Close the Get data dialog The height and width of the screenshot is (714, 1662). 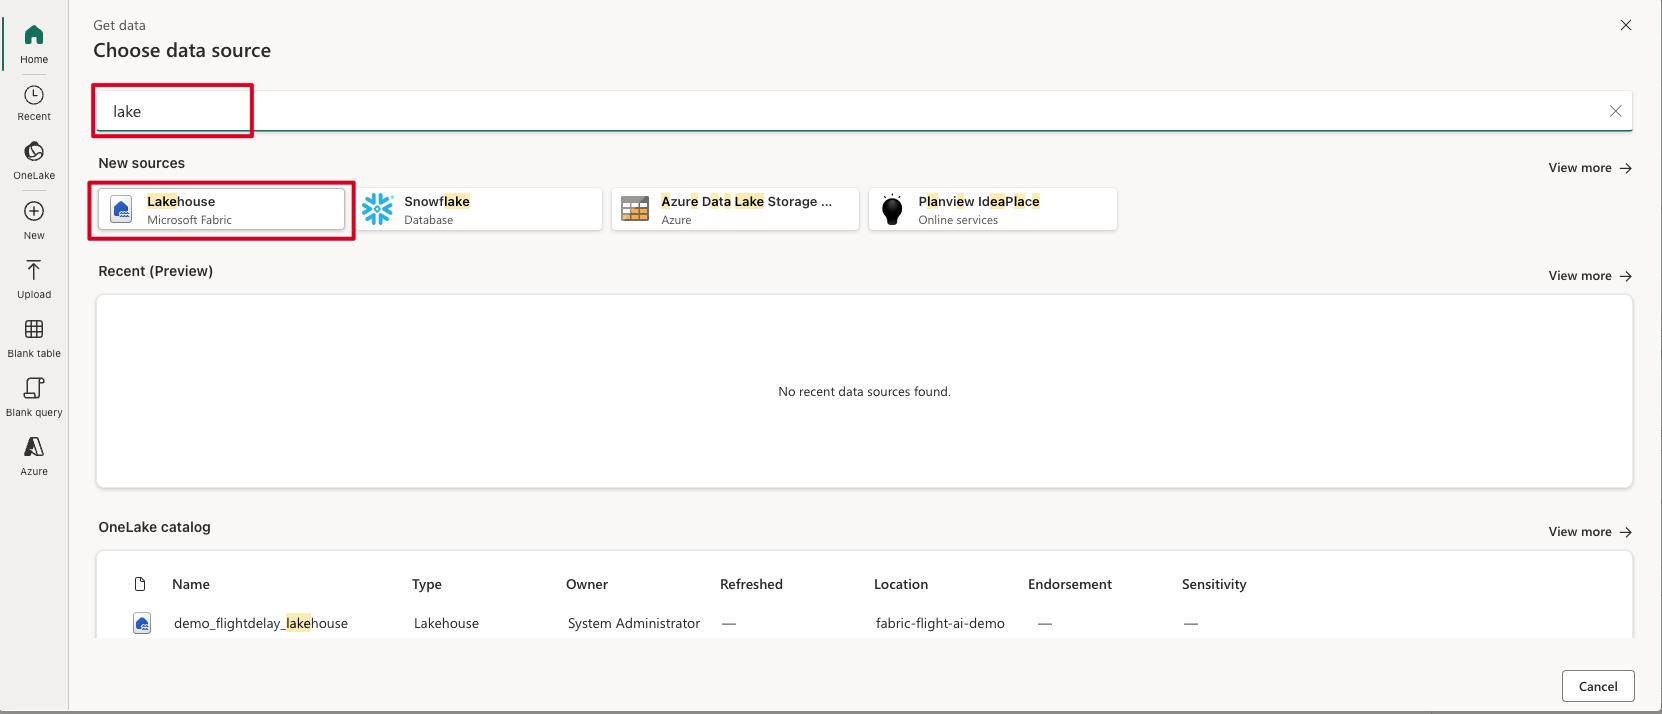[1625, 25]
